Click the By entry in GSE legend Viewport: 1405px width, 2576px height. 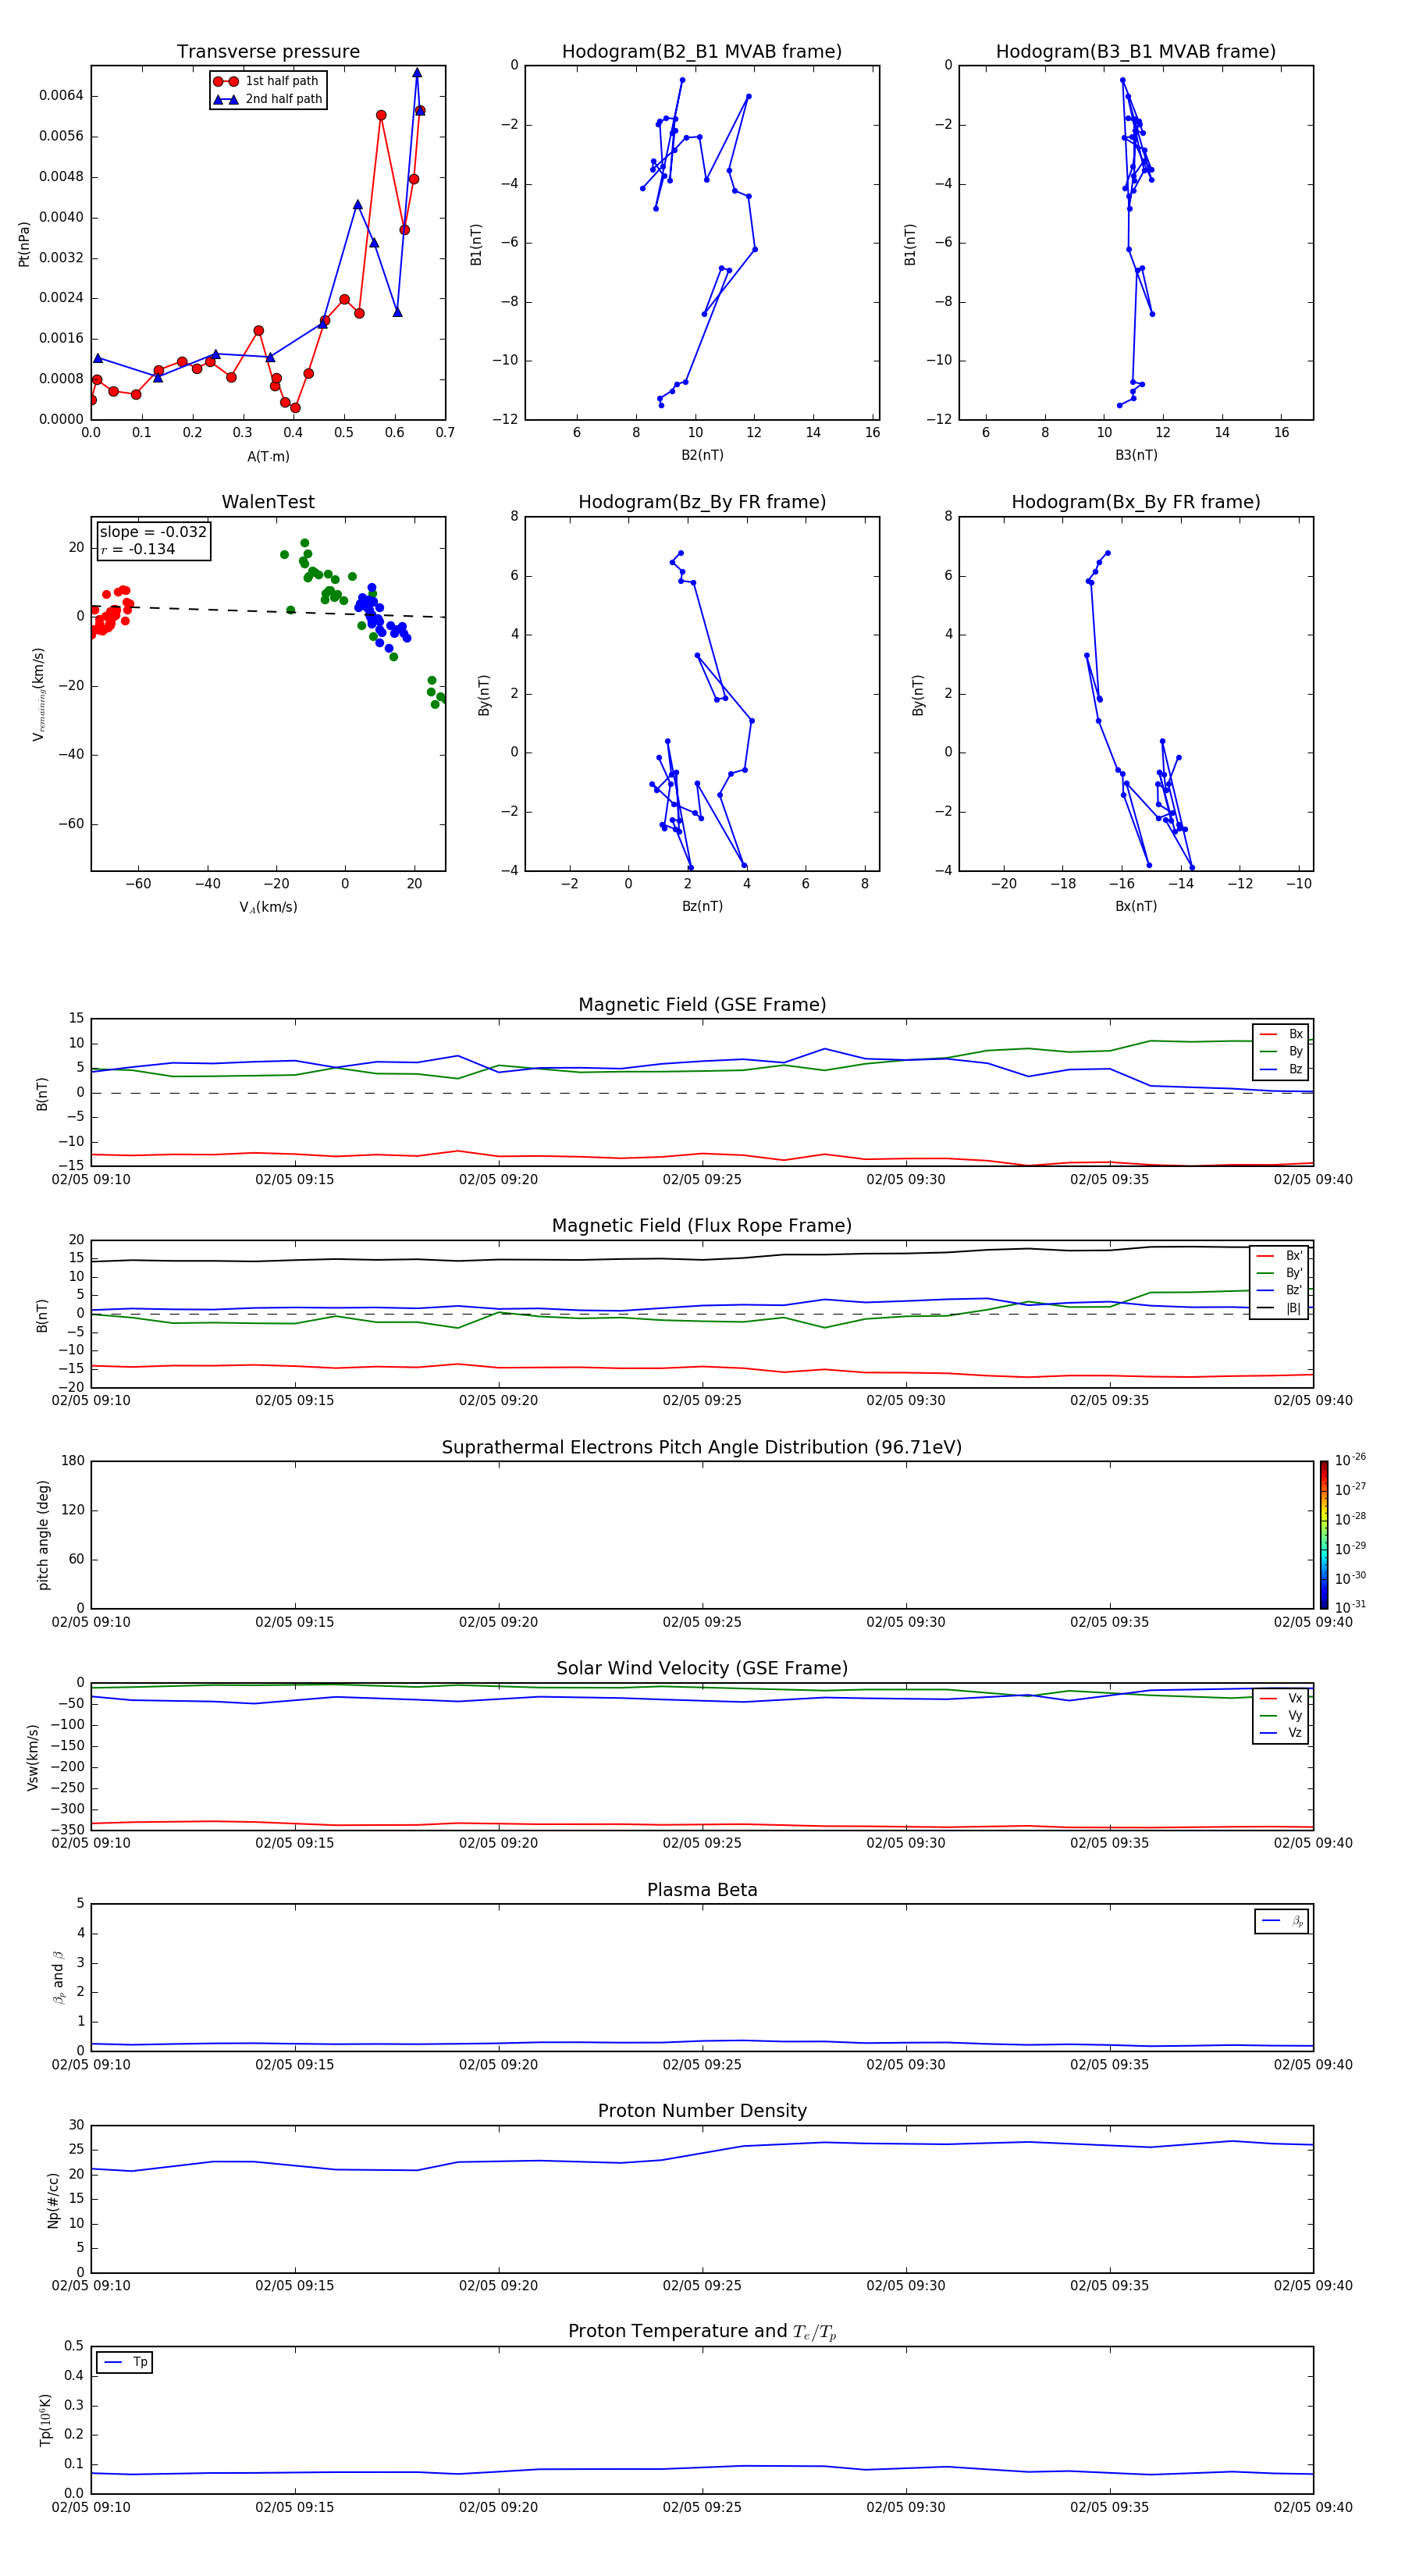coord(1281,1051)
